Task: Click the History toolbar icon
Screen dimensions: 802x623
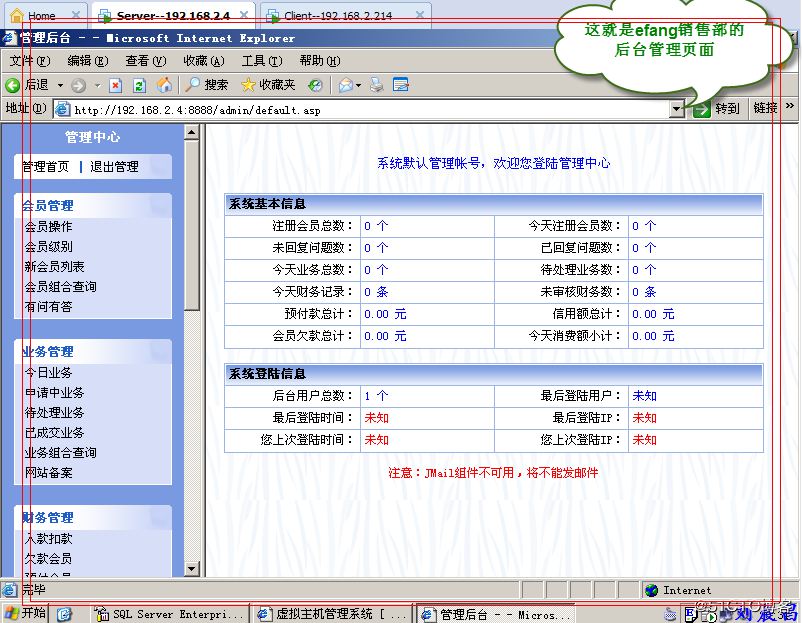Action: 315,85
